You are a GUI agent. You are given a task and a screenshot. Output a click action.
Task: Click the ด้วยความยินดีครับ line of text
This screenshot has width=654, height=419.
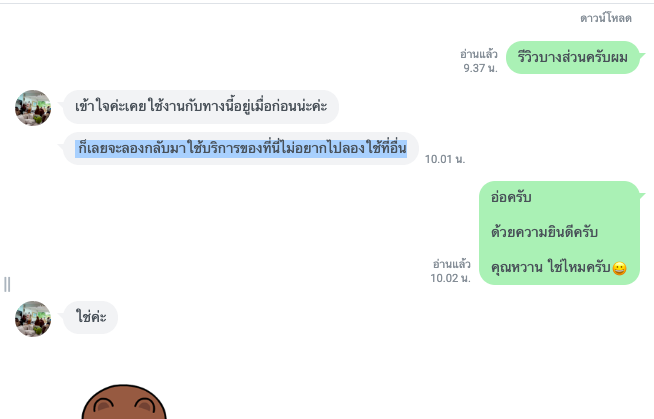pyautogui.click(x=544, y=232)
